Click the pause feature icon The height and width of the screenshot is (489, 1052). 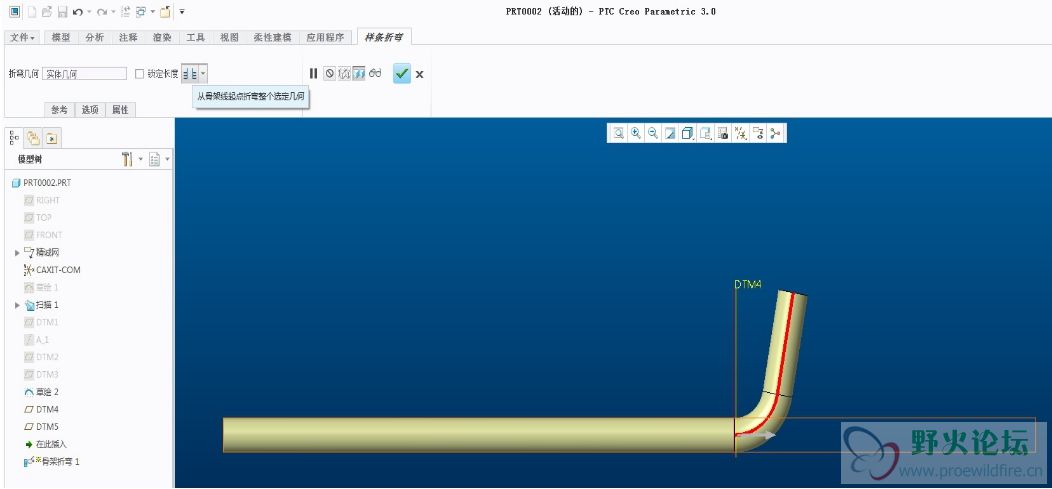point(313,73)
